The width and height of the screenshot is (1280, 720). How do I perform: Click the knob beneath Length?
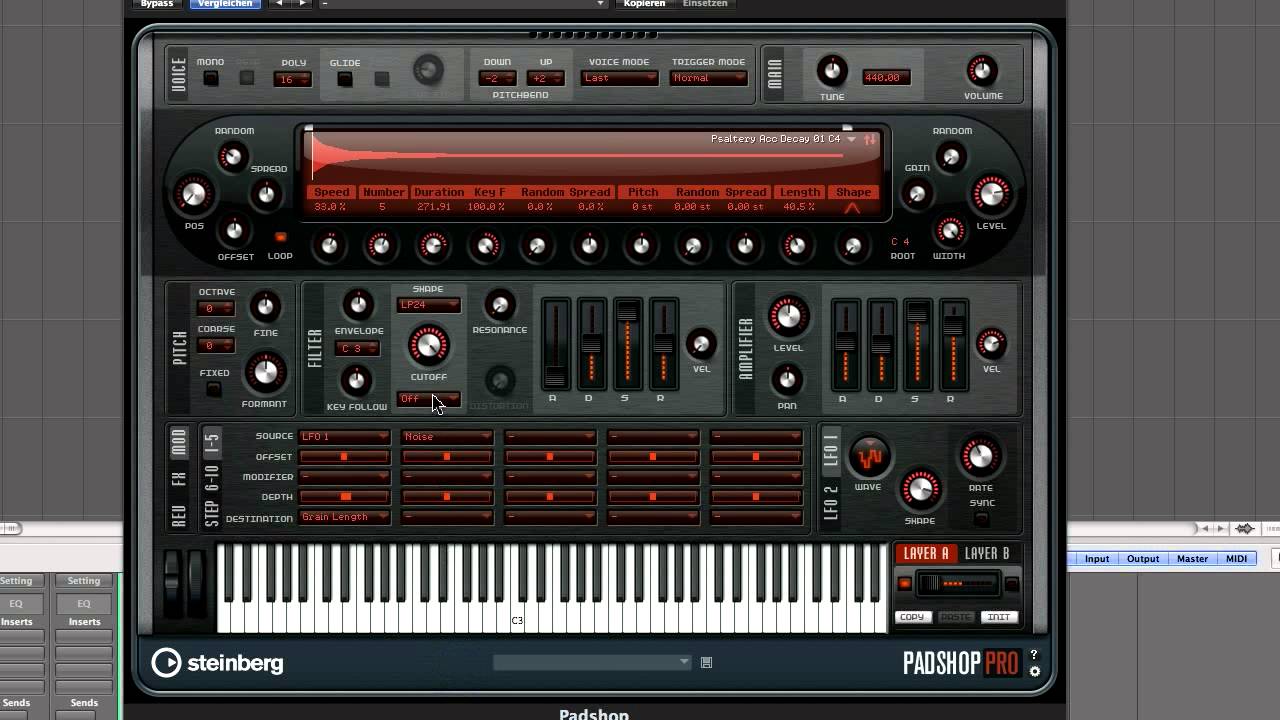click(x=796, y=245)
